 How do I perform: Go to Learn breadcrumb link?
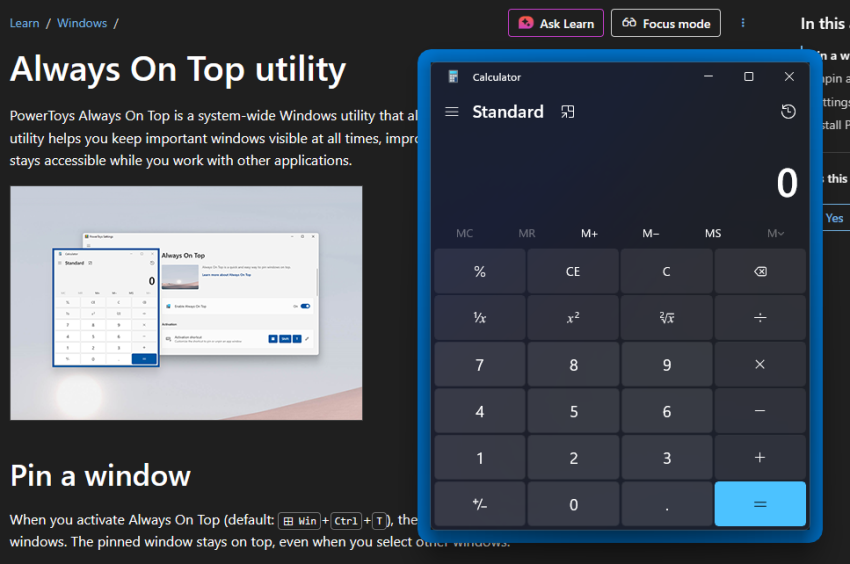point(25,22)
